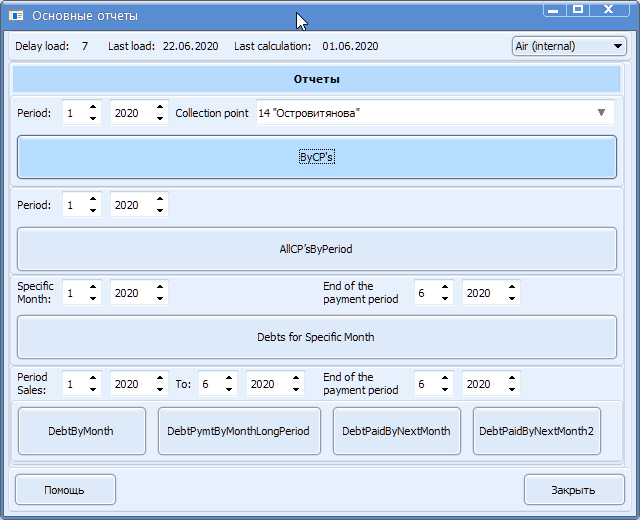Click the Period Sales start year field
This screenshot has width=640, height=520.
pyautogui.click(x=129, y=383)
